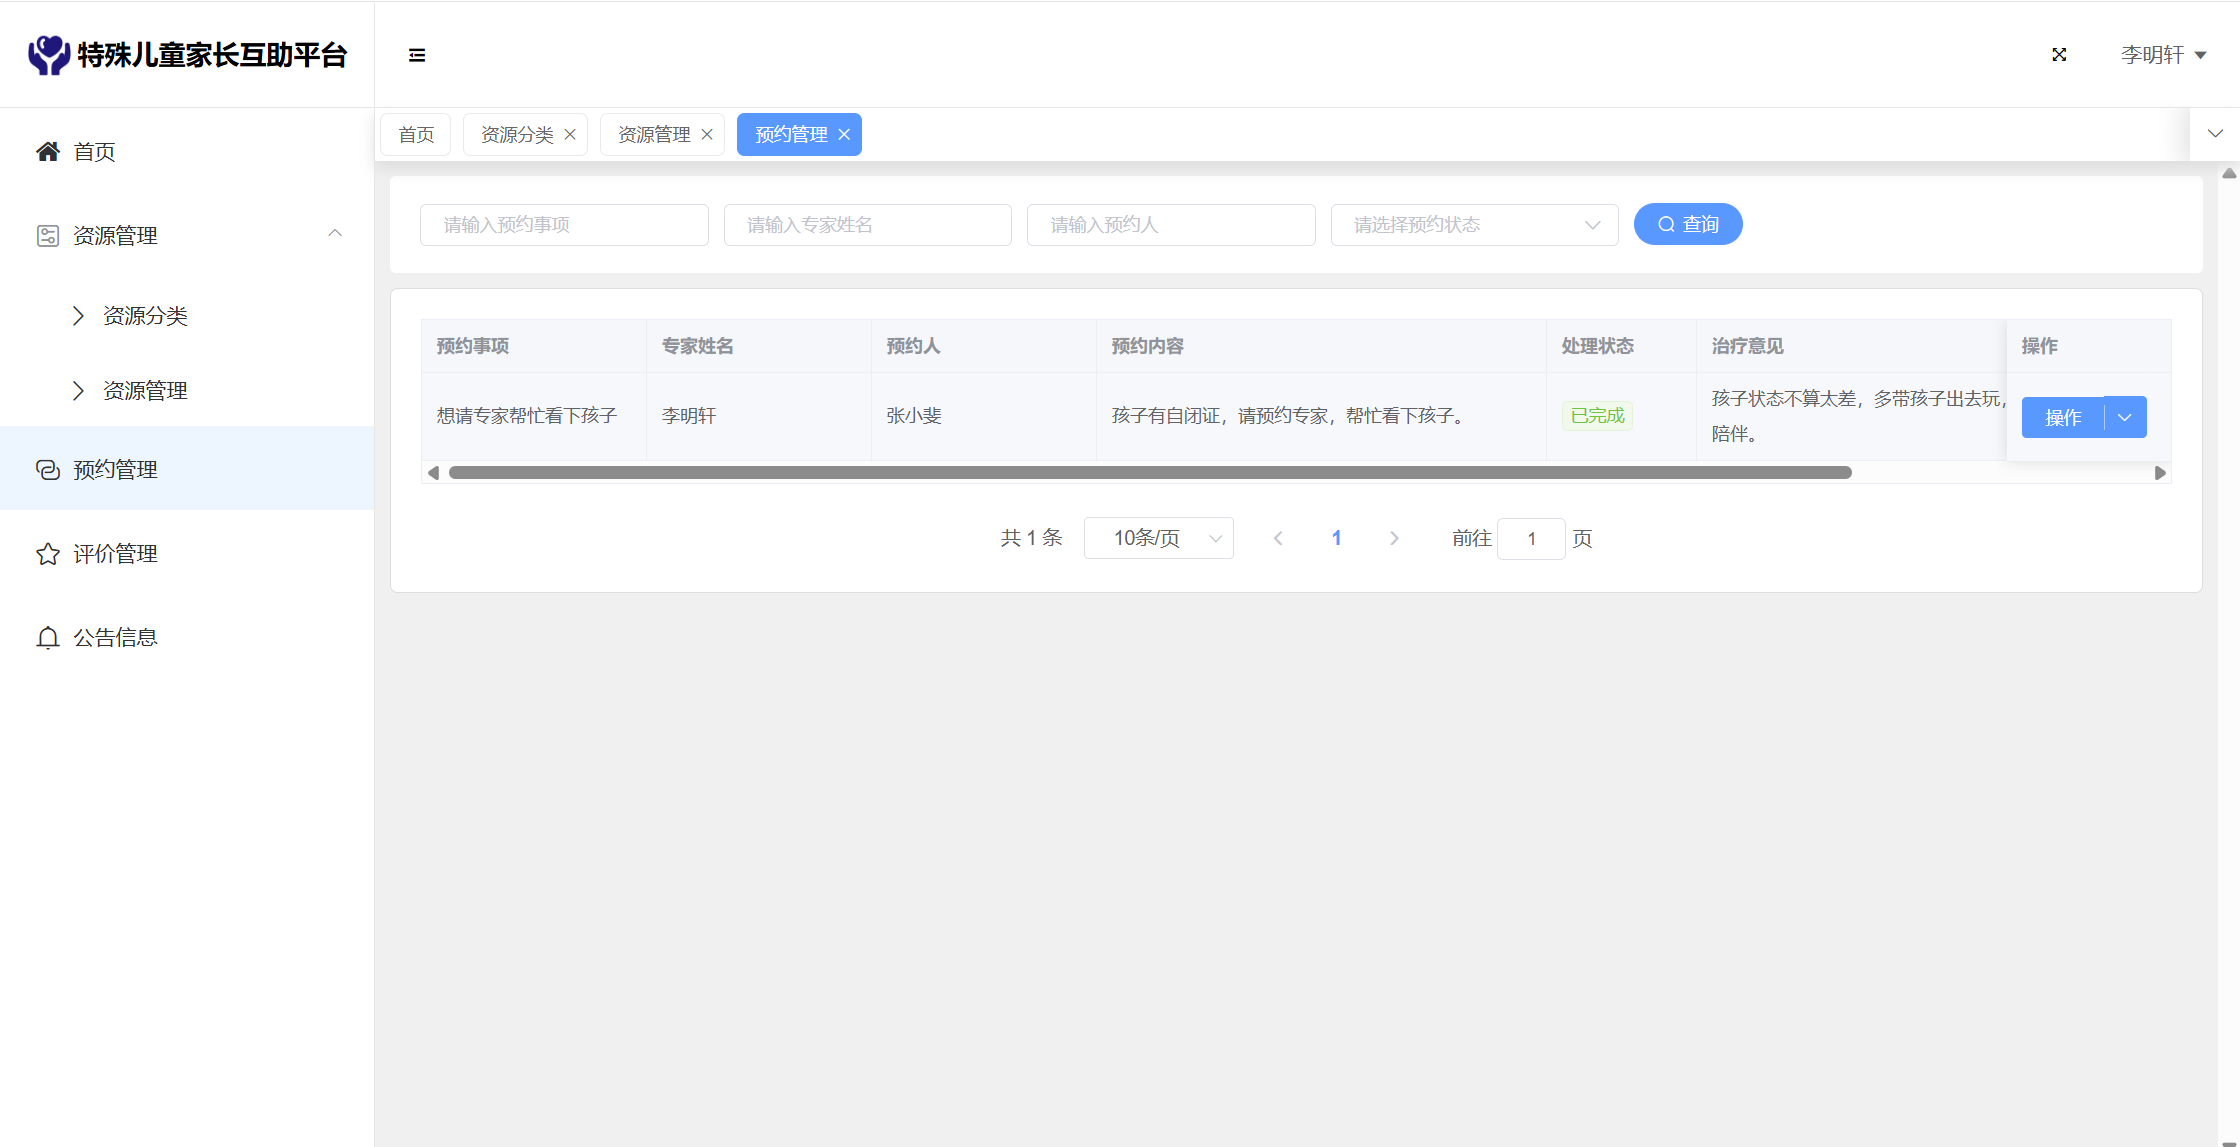
Task: Expand the 操作 button dropdown arrow
Action: (x=2125, y=417)
